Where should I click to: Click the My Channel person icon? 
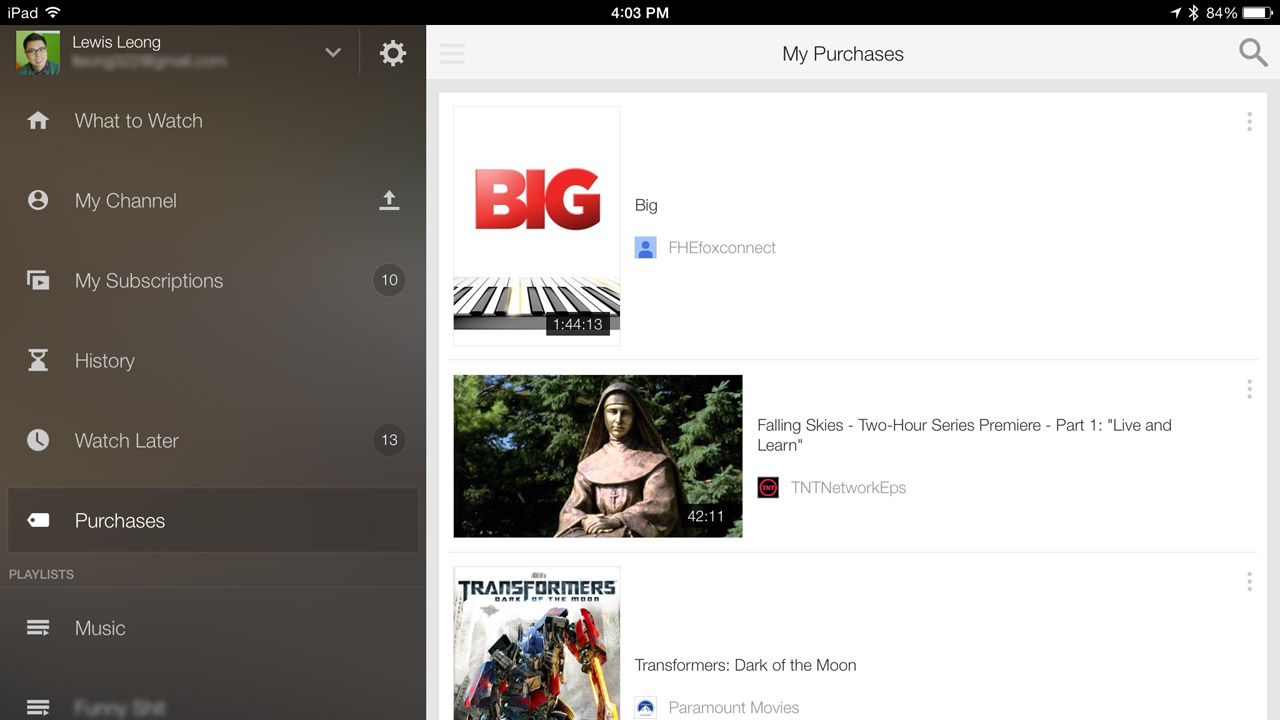38,201
